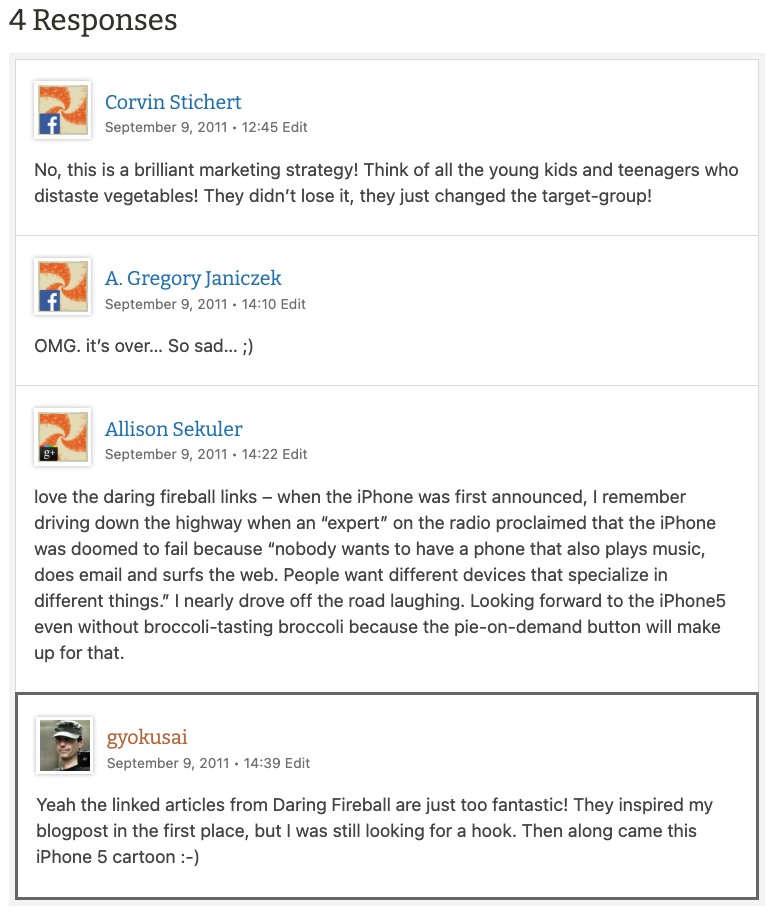Screen dimensions: 774x914
Task: Open Corvin Stichert's profile link
Action: pyautogui.click(x=173, y=102)
